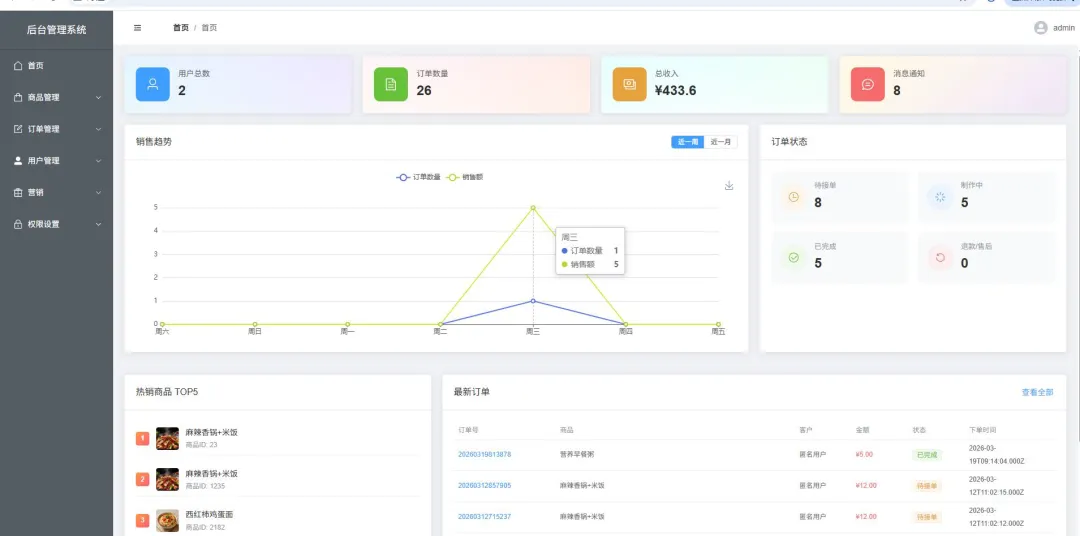Open the 营销 sidebar menu
The width and height of the screenshot is (1080, 536).
[56, 192]
